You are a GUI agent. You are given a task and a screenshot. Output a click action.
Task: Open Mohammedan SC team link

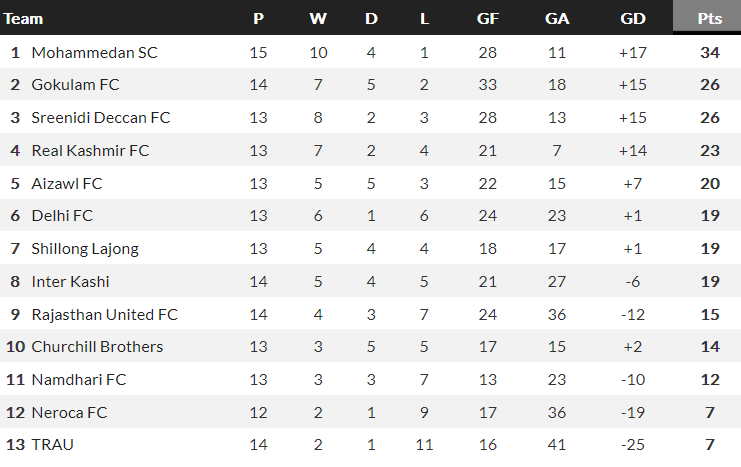tap(94, 52)
